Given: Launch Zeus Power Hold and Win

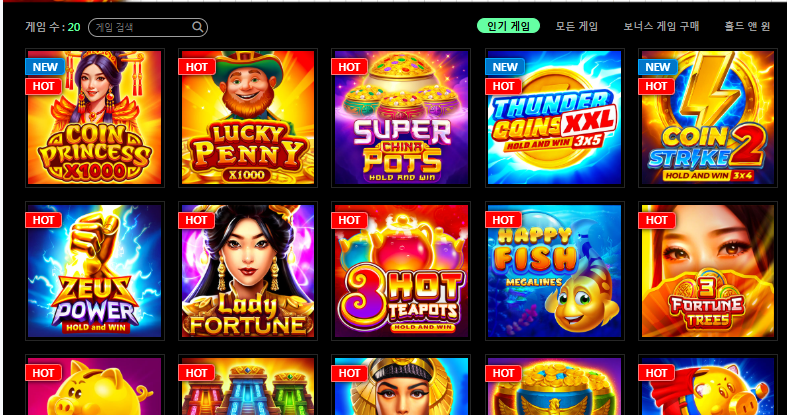Looking at the screenshot, I should point(94,271).
